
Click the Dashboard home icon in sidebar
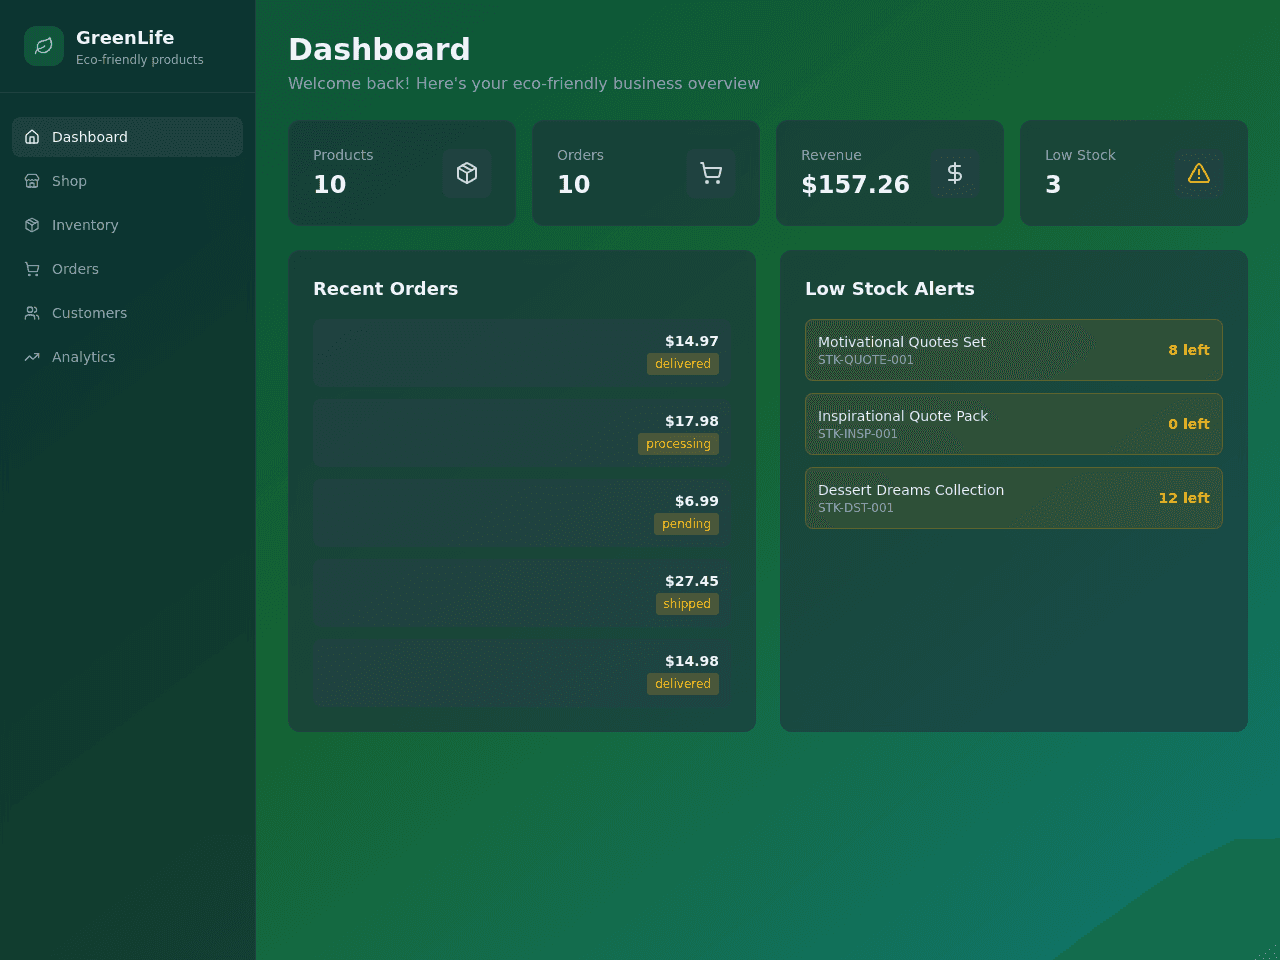[x=32, y=137]
